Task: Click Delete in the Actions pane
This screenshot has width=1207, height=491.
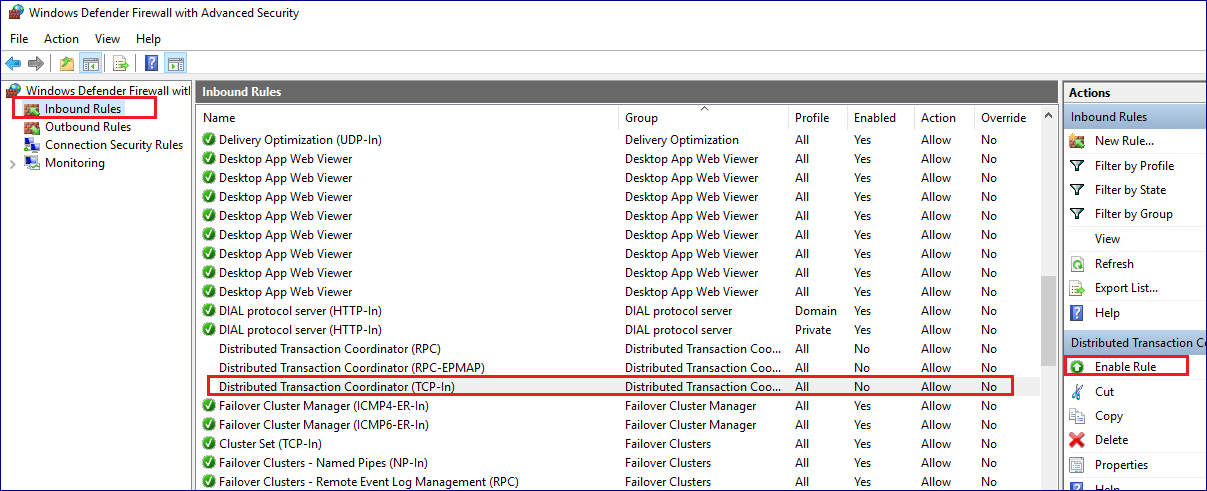Action: pos(1111,440)
